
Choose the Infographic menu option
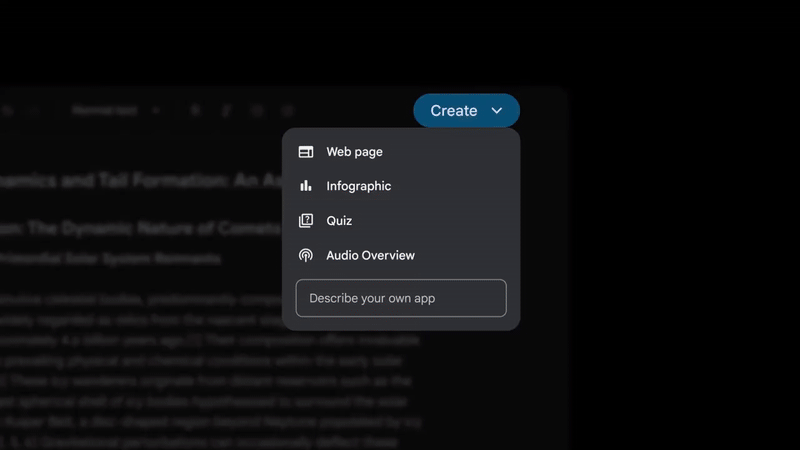401,186
